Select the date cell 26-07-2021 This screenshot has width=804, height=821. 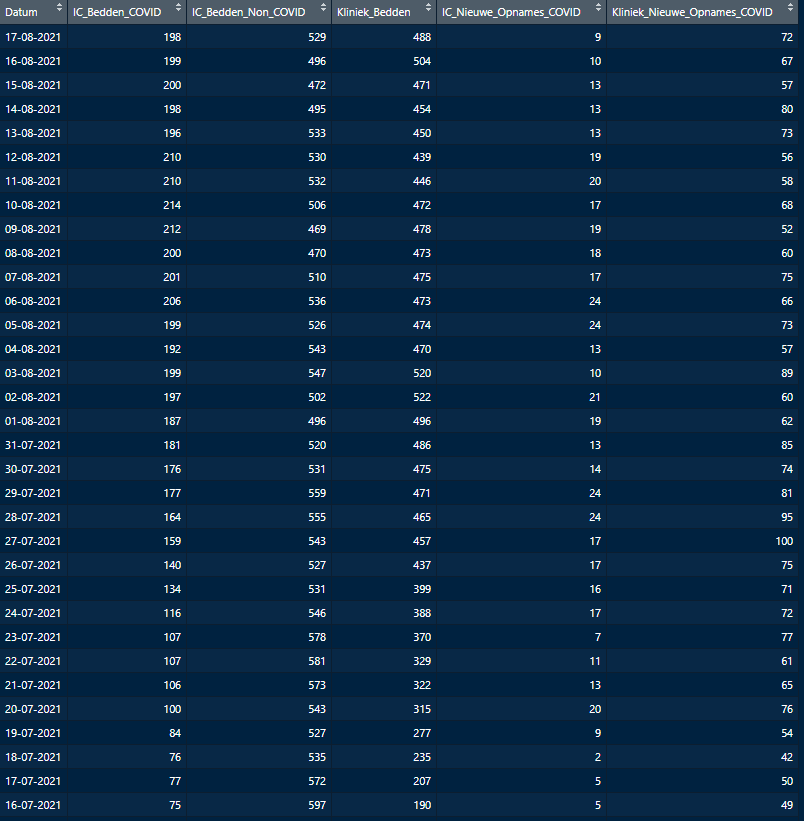click(x=33, y=565)
